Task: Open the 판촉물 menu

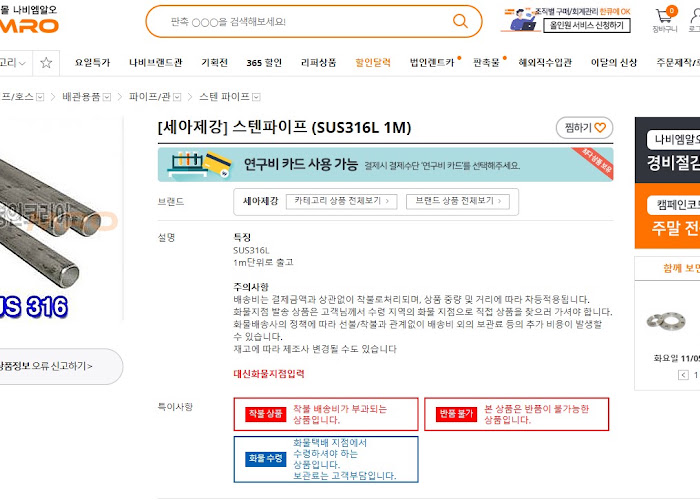Action: [486, 62]
